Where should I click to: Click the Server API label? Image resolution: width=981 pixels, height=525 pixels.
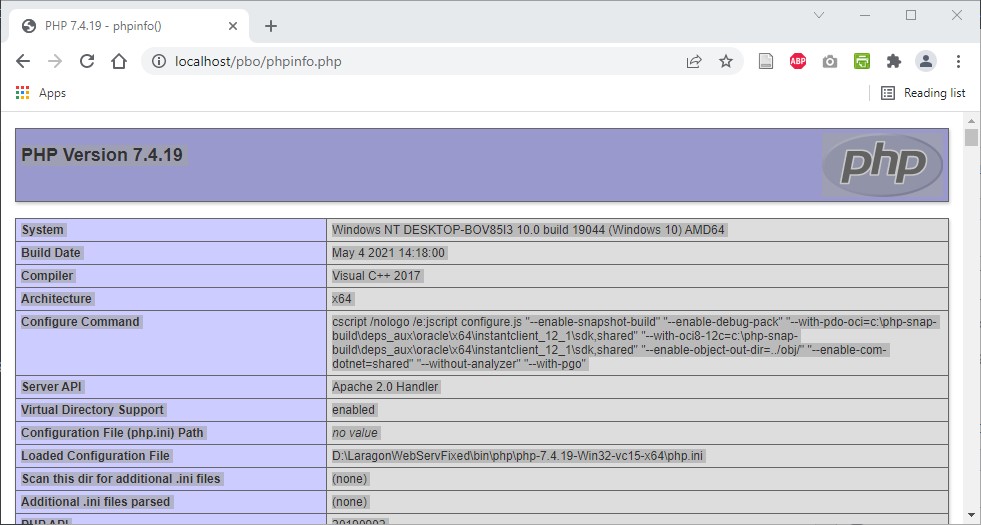51,387
